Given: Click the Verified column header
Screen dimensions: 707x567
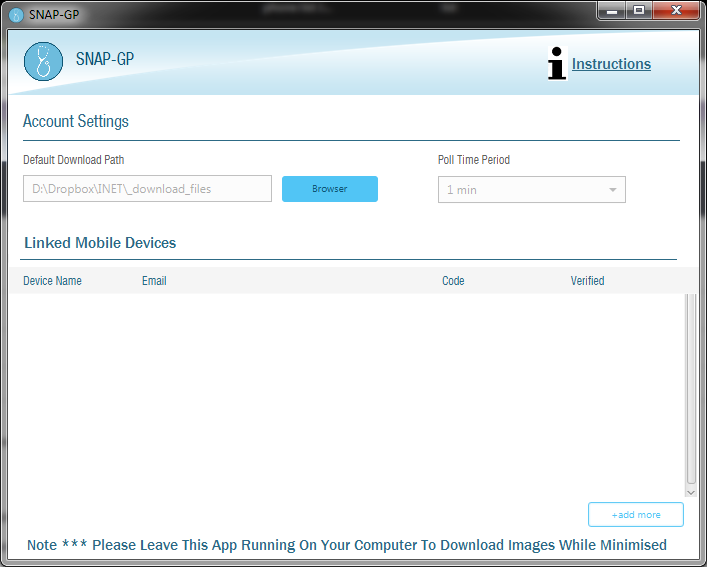Looking at the screenshot, I should [587, 281].
